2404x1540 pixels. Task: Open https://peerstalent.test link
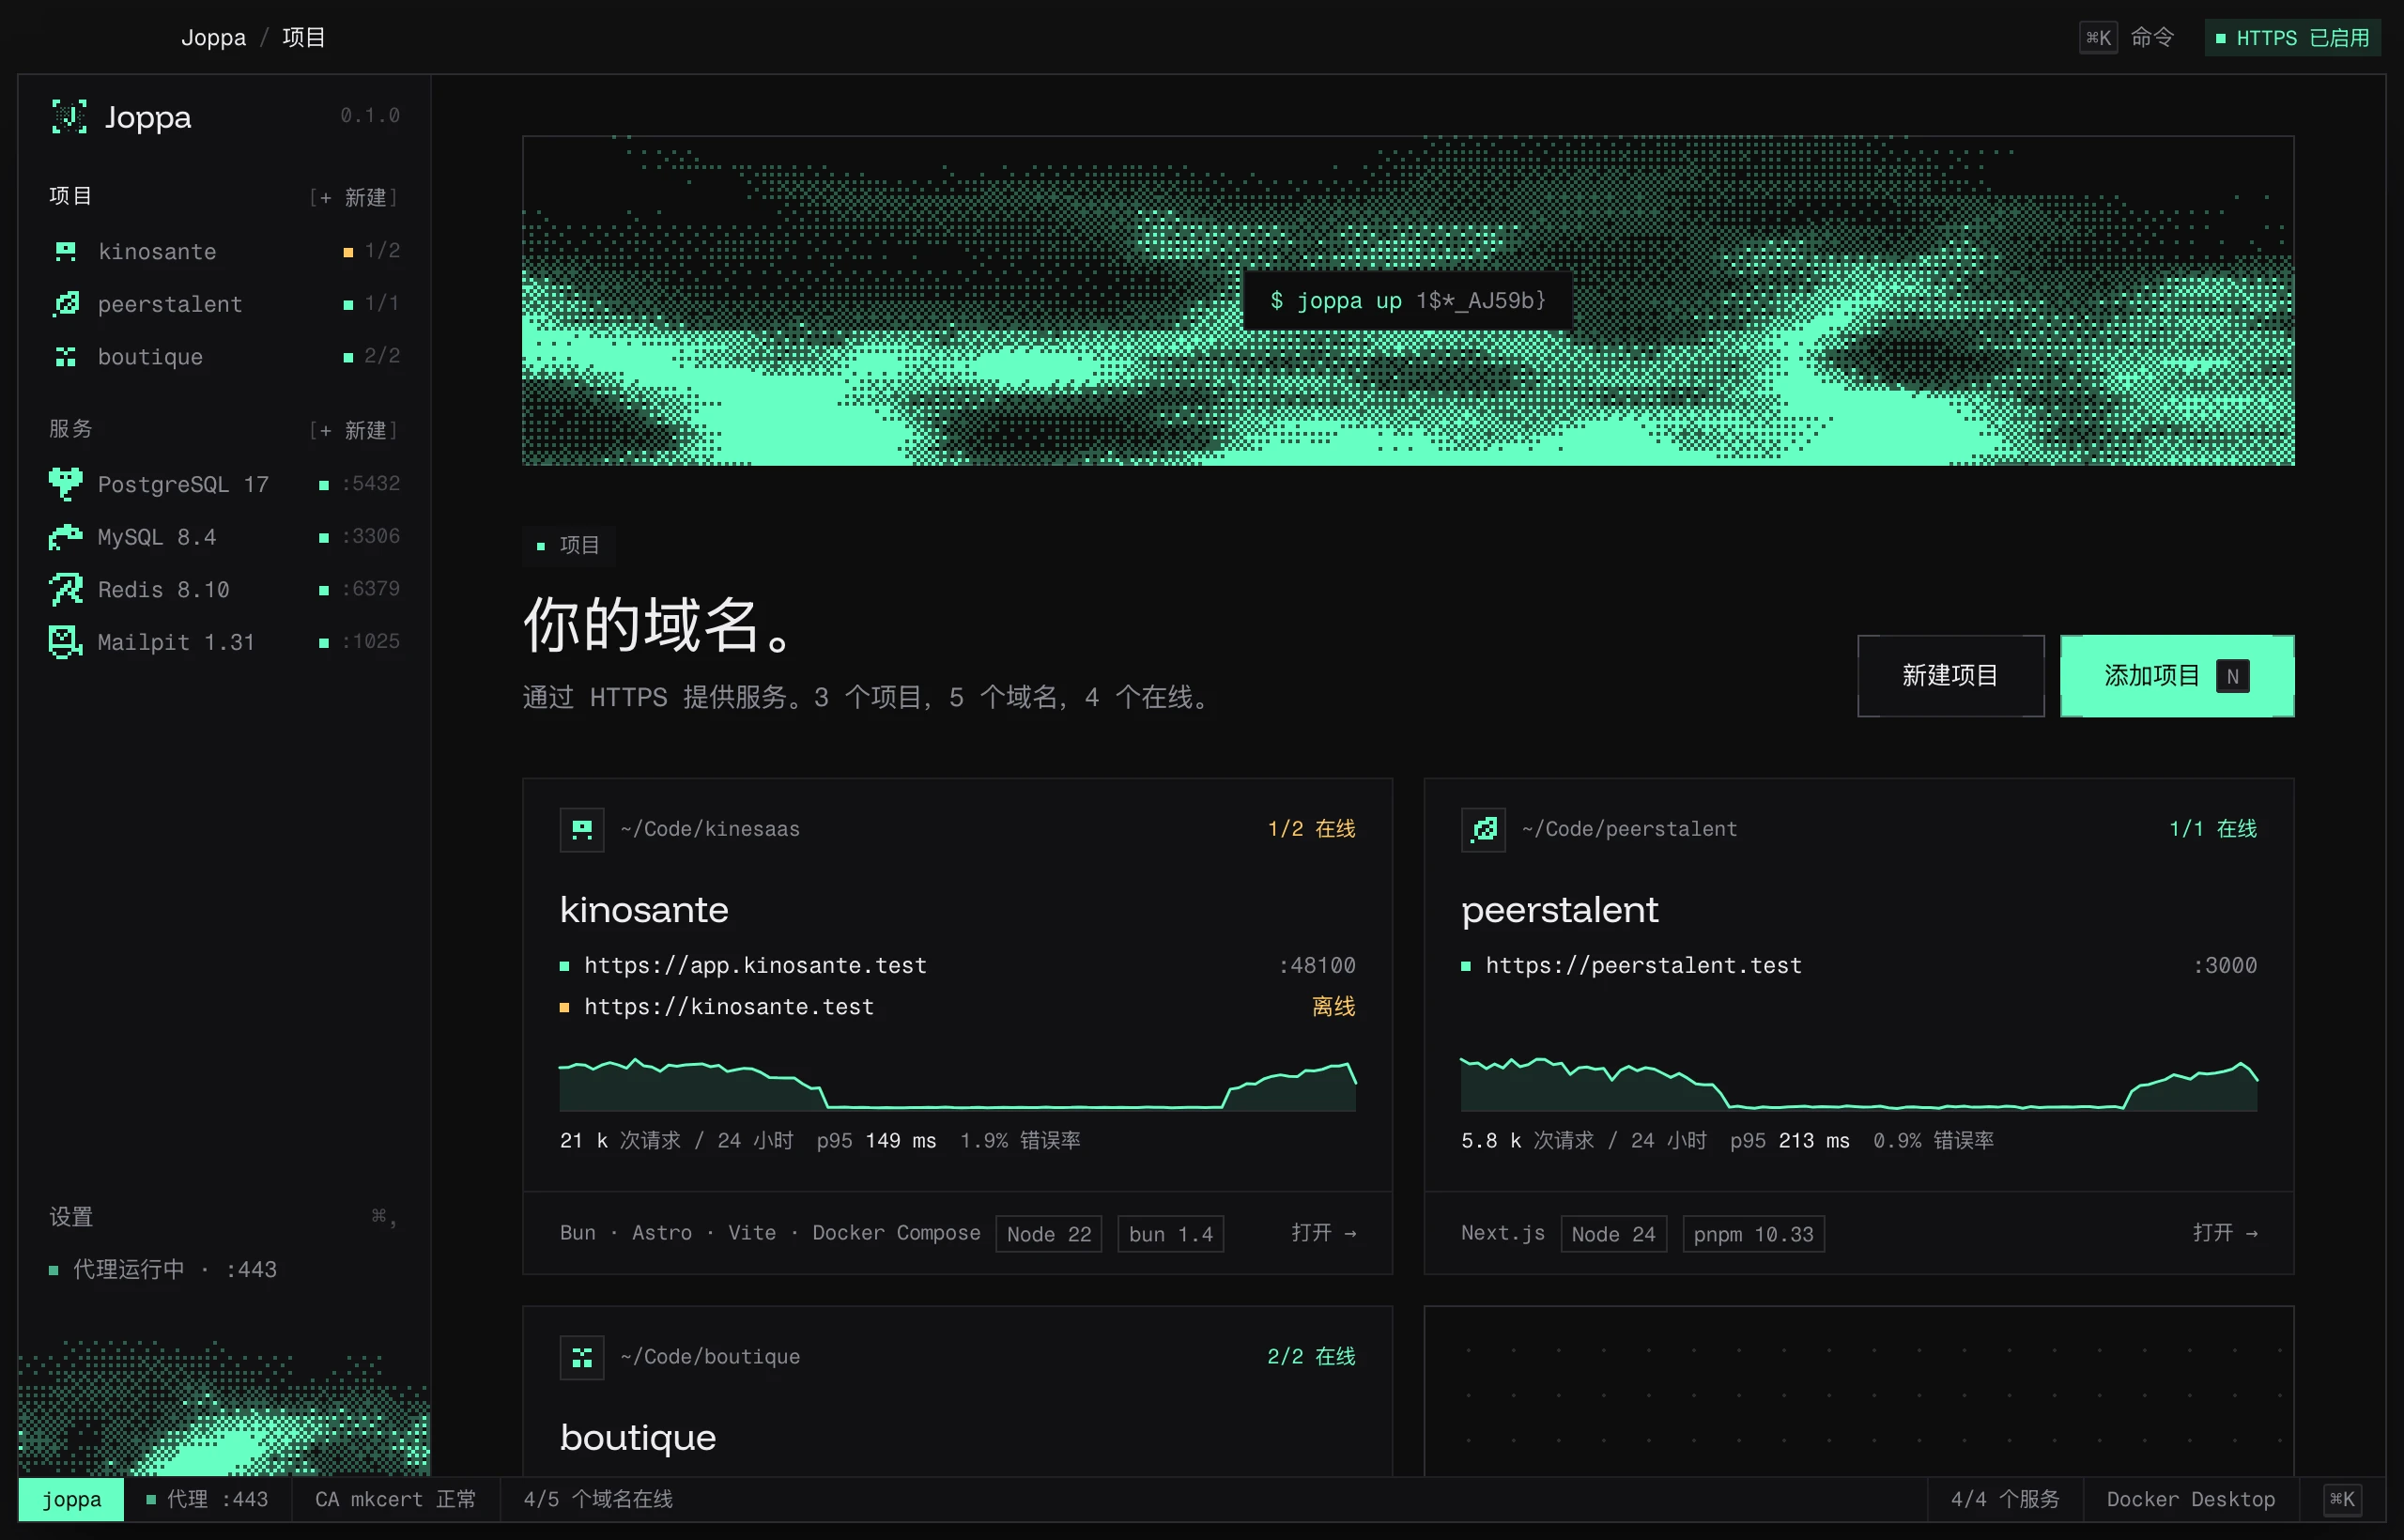click(1643, 965)
